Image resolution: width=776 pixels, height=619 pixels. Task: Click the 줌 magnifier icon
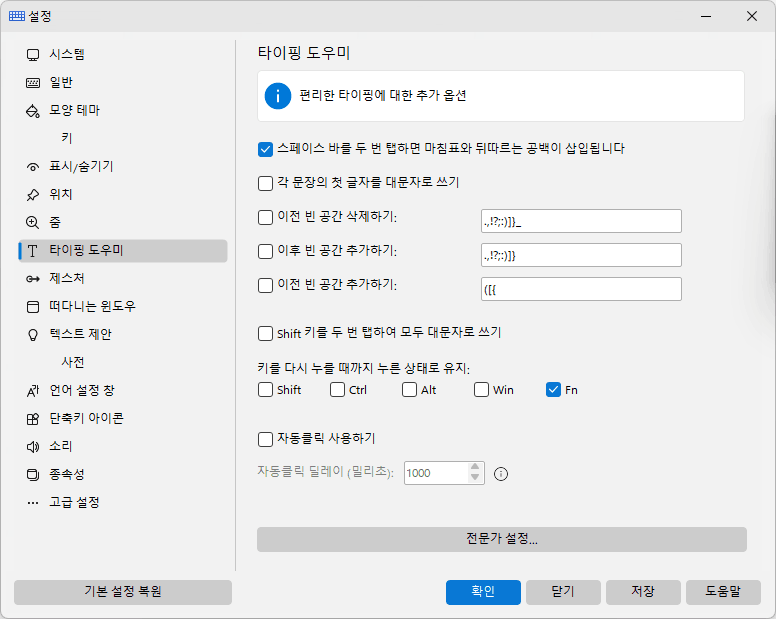33,223
